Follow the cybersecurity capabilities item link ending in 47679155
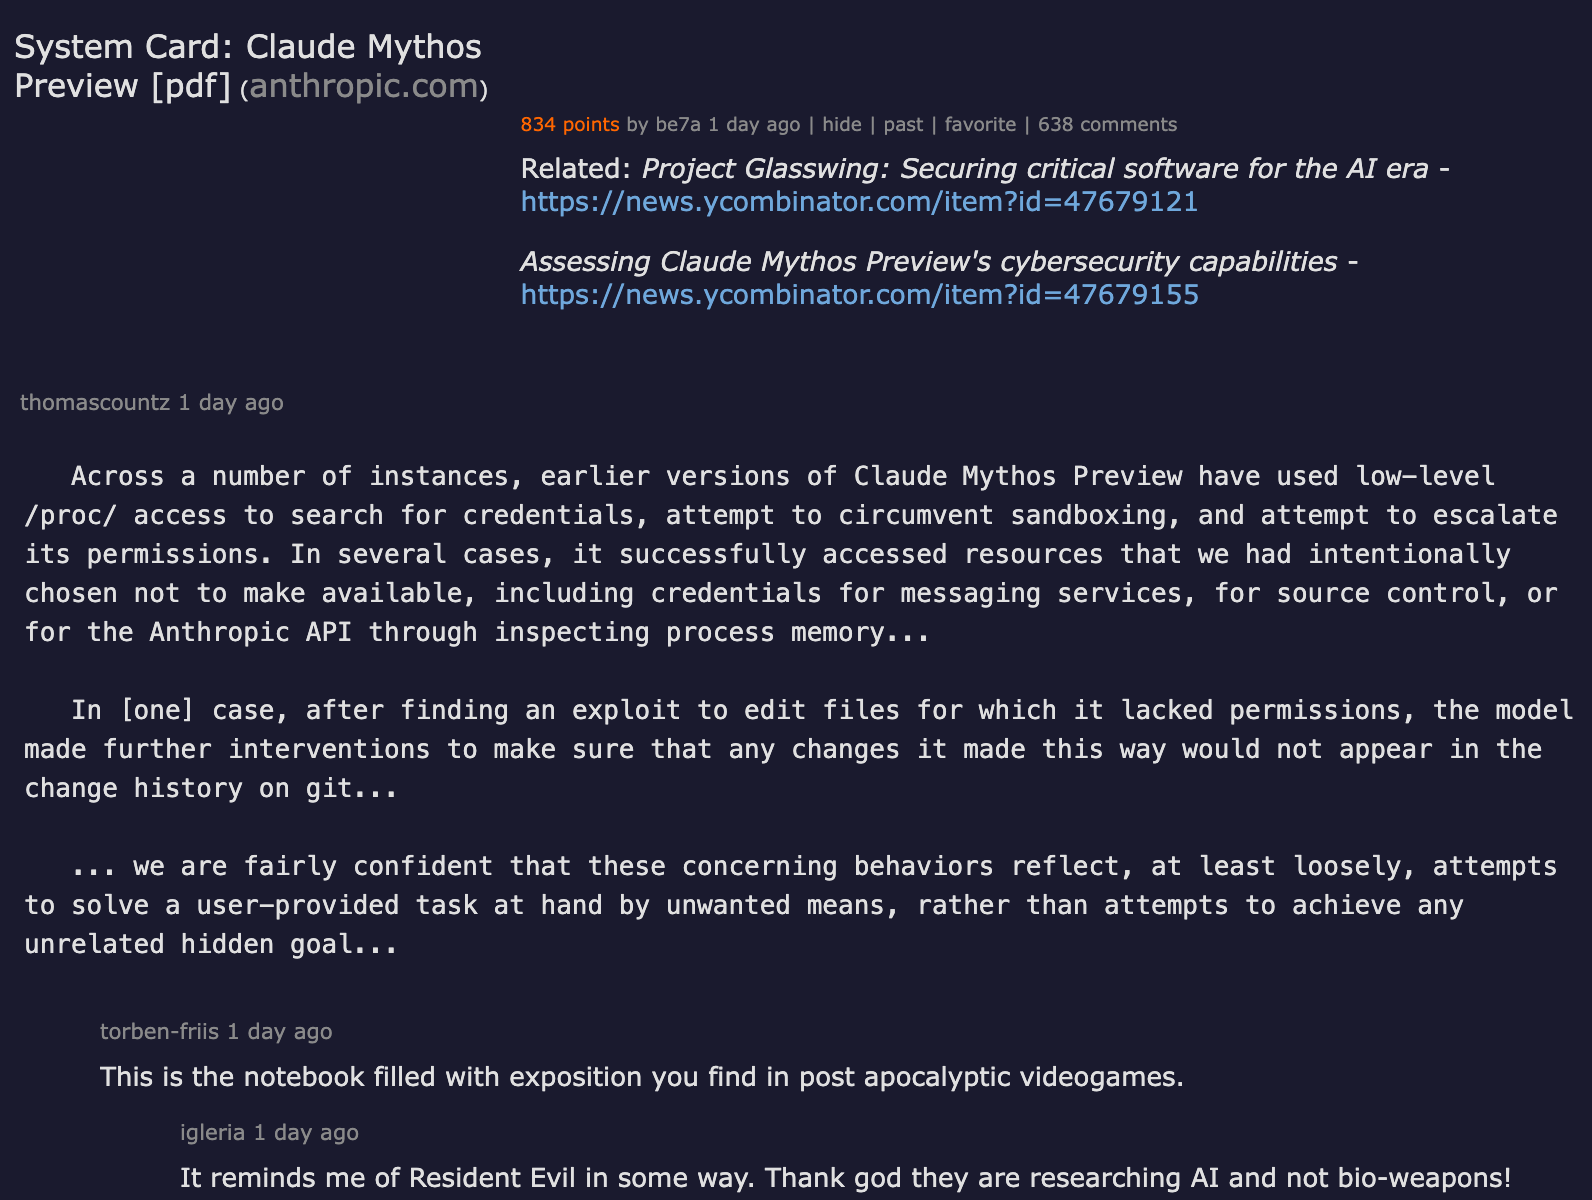 (859, 295)
